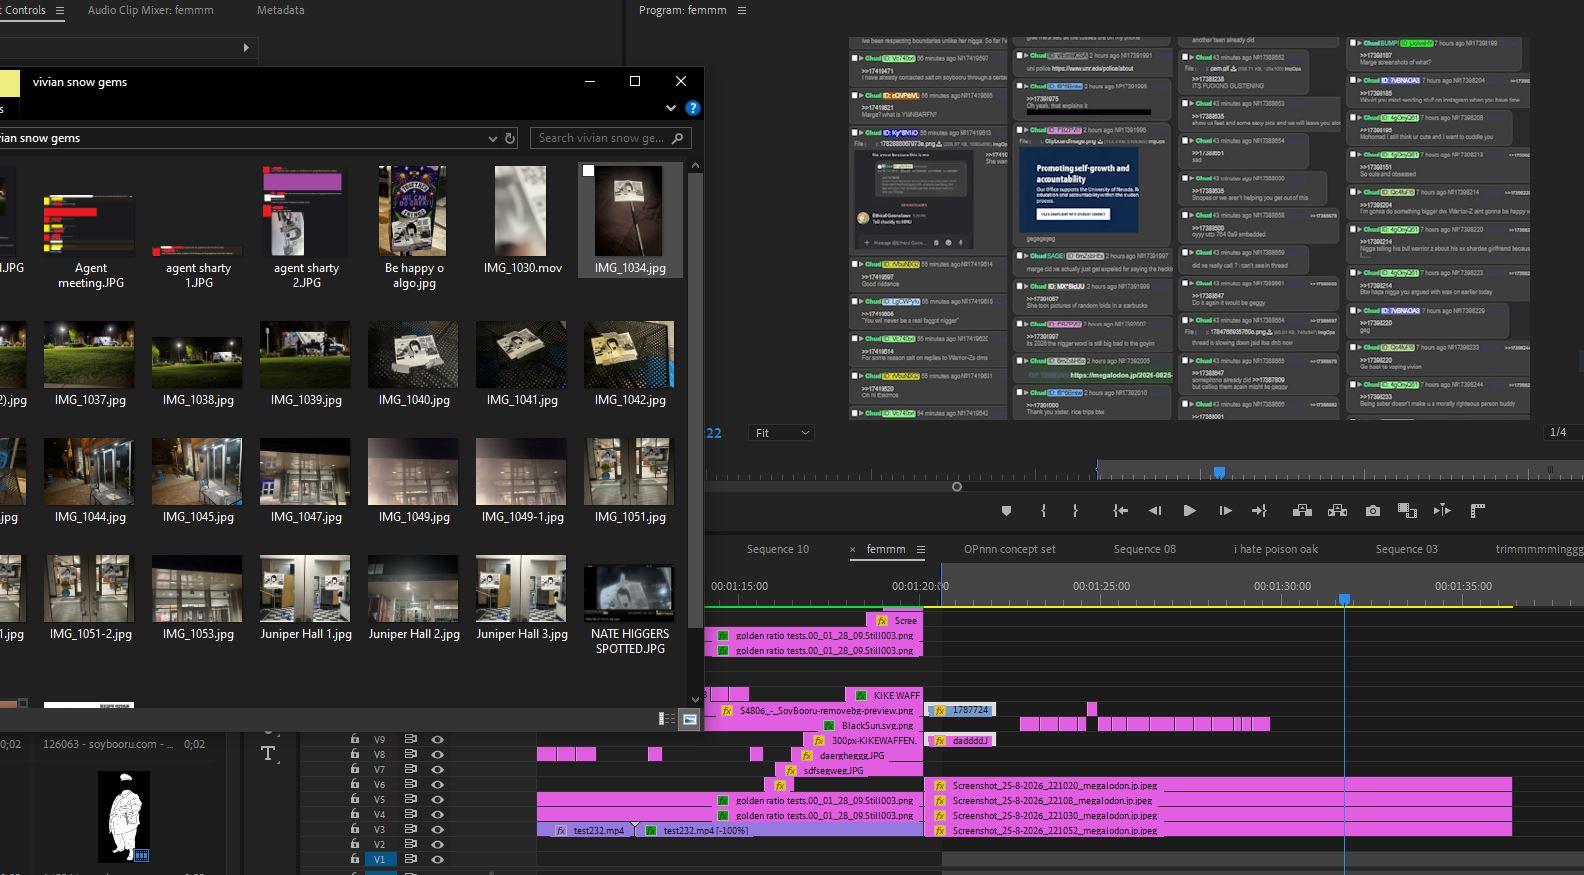Click the Extract button
The width and height of the screenshot is (1584, 875).
pos(1337,511)
